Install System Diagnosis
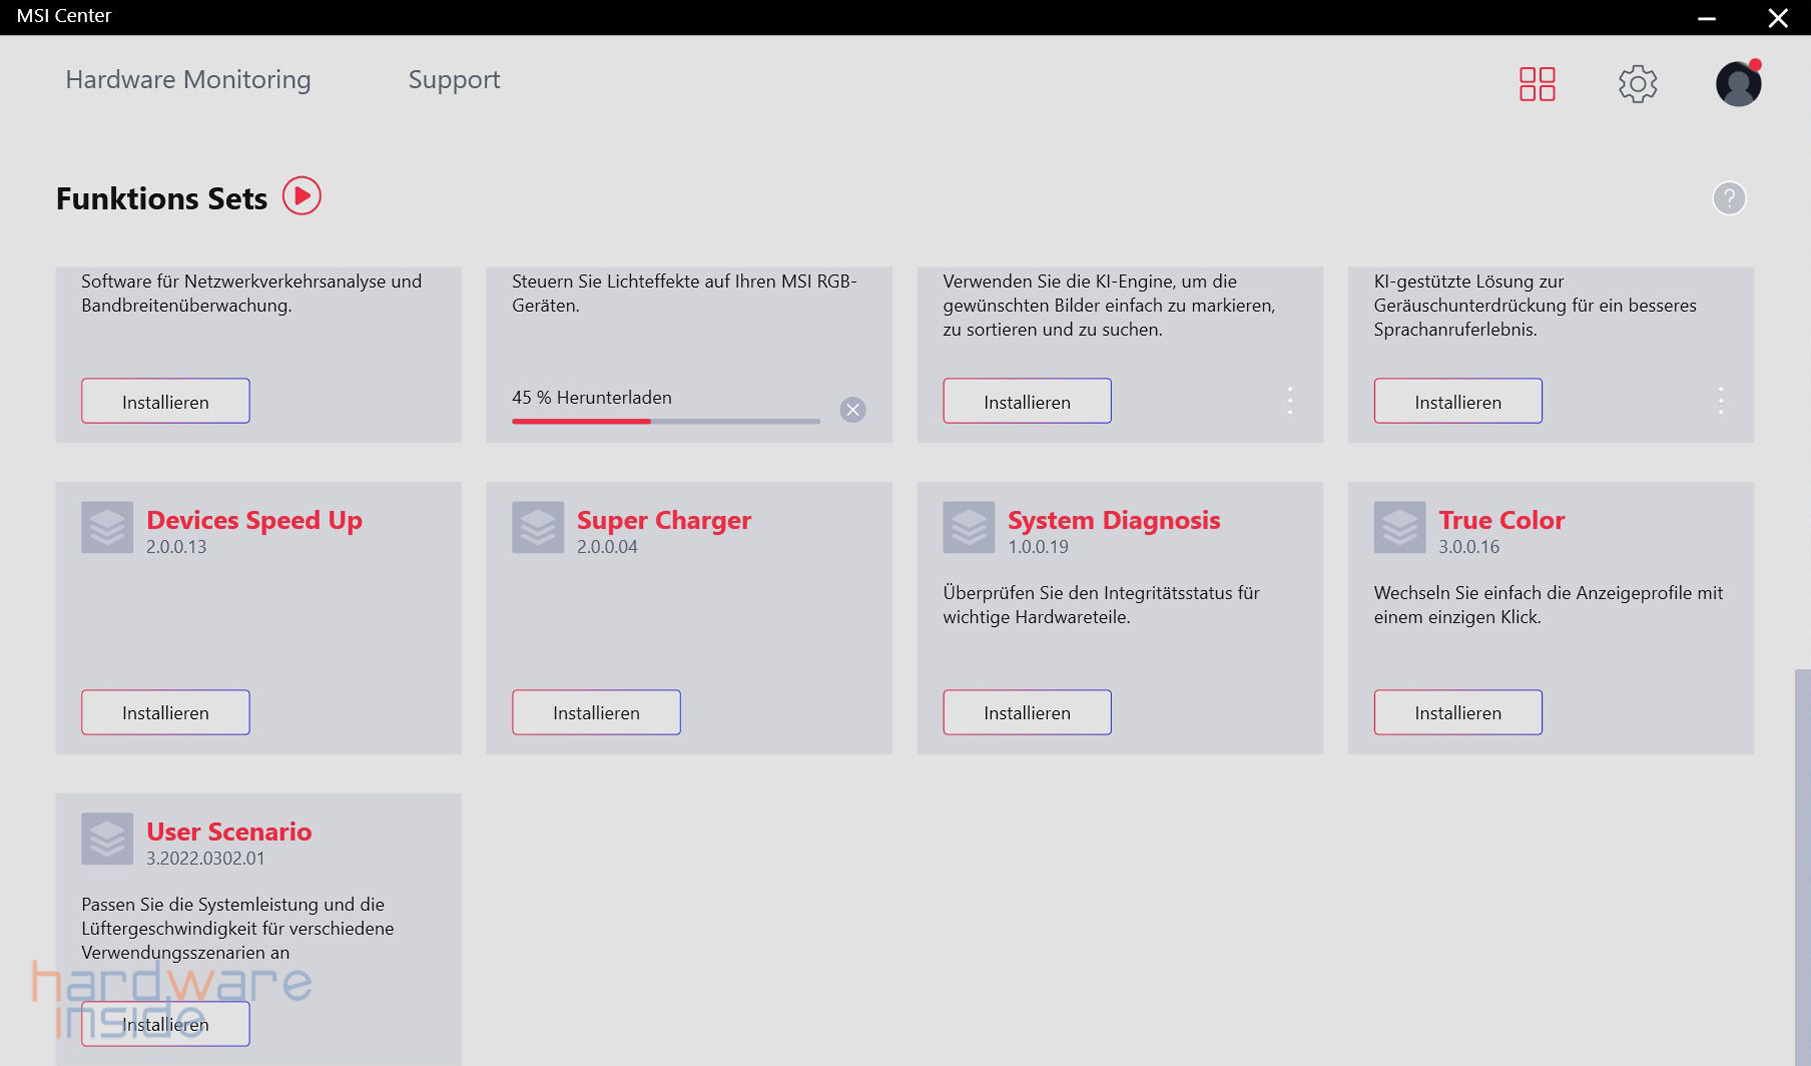This screenshot has width=1811, height=1066. coord(1027,712)
